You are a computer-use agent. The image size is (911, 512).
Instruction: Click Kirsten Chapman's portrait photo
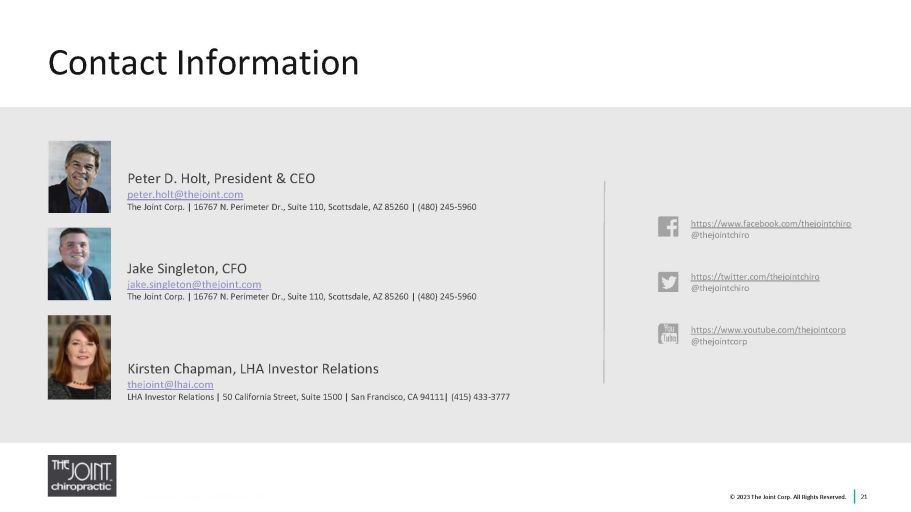click(80, 357)
